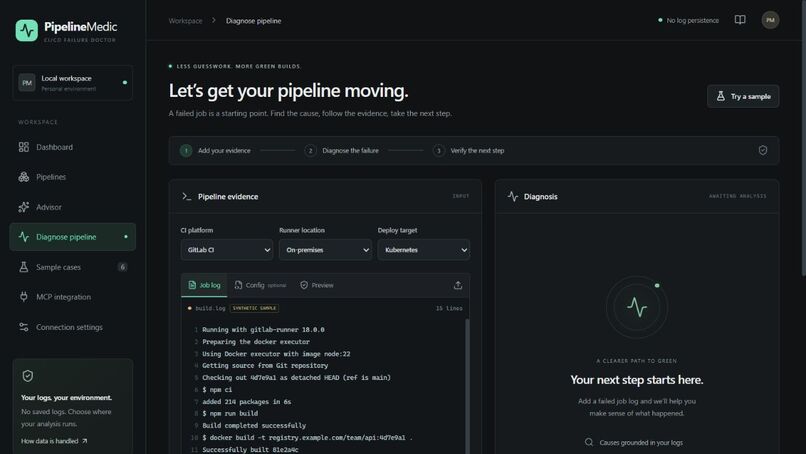Viewport: 806px width, 454px height.
Task: Click the No log persistence status
Action: tap(688, 21)
